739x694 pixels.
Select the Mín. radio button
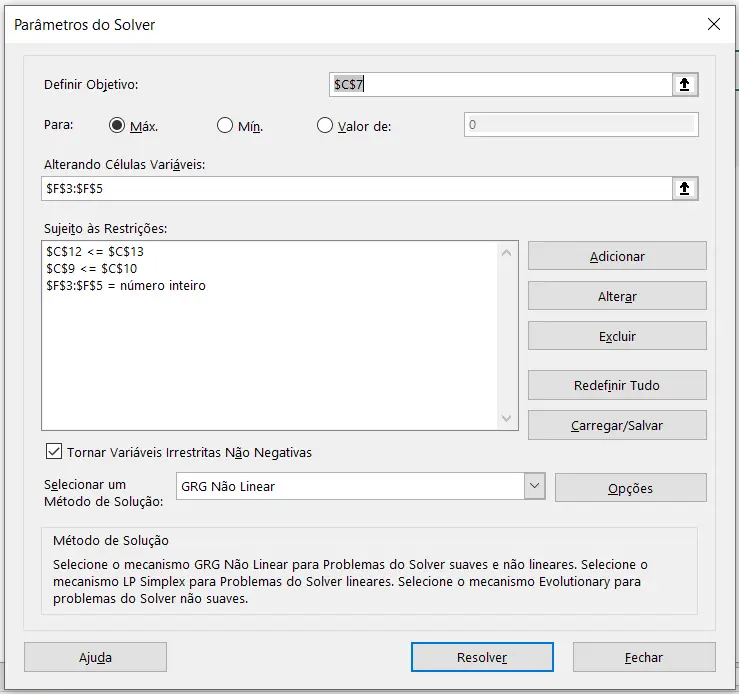225,126
